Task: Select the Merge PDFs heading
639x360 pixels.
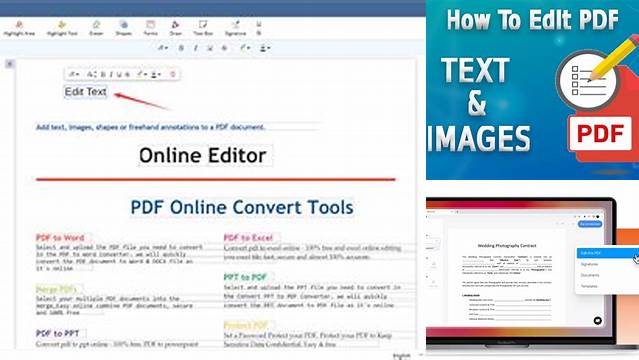Action: 56,289
